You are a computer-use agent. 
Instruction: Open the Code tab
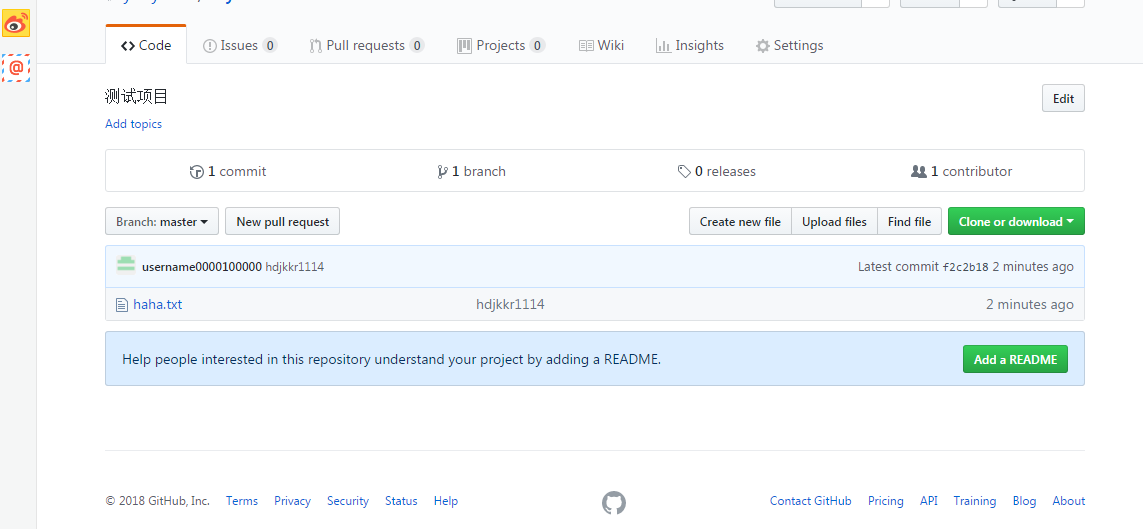point(146,45)
